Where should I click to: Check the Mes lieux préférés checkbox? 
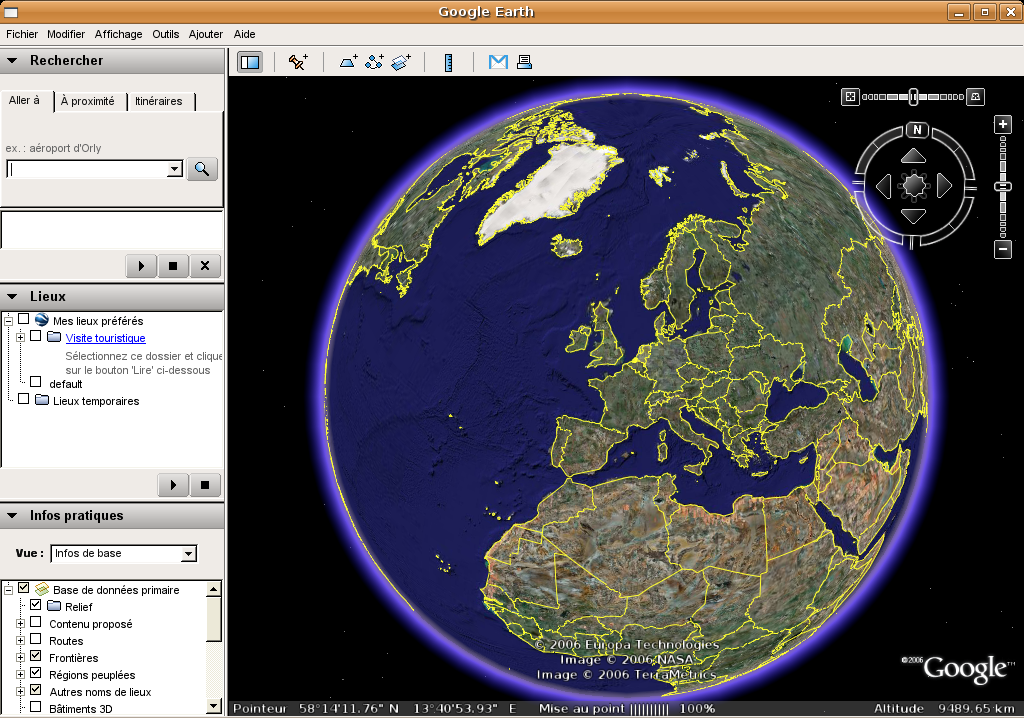click(x=24, y=319)
